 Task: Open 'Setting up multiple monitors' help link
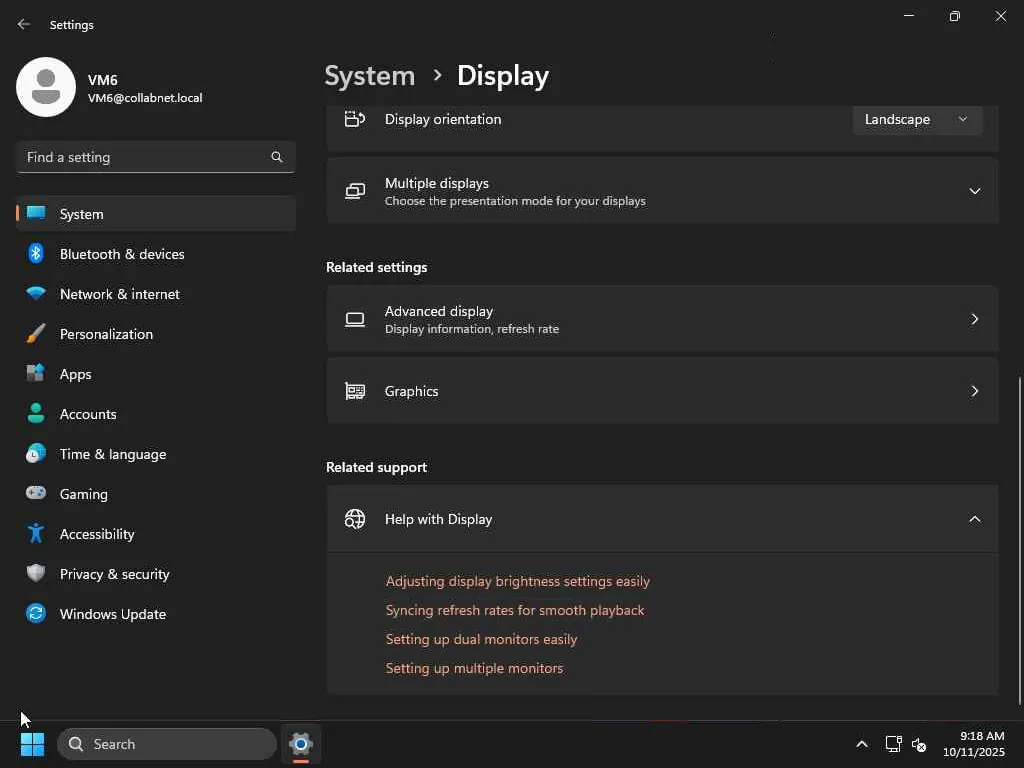point(474,668)
